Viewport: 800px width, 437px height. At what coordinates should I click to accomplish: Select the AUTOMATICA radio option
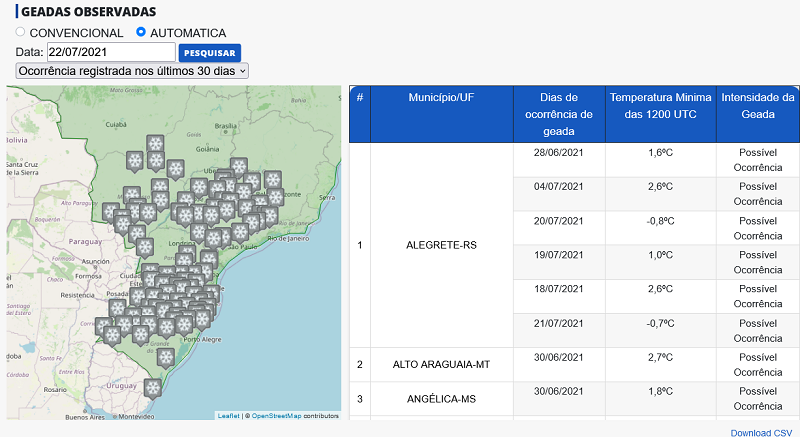click(141, 32)
